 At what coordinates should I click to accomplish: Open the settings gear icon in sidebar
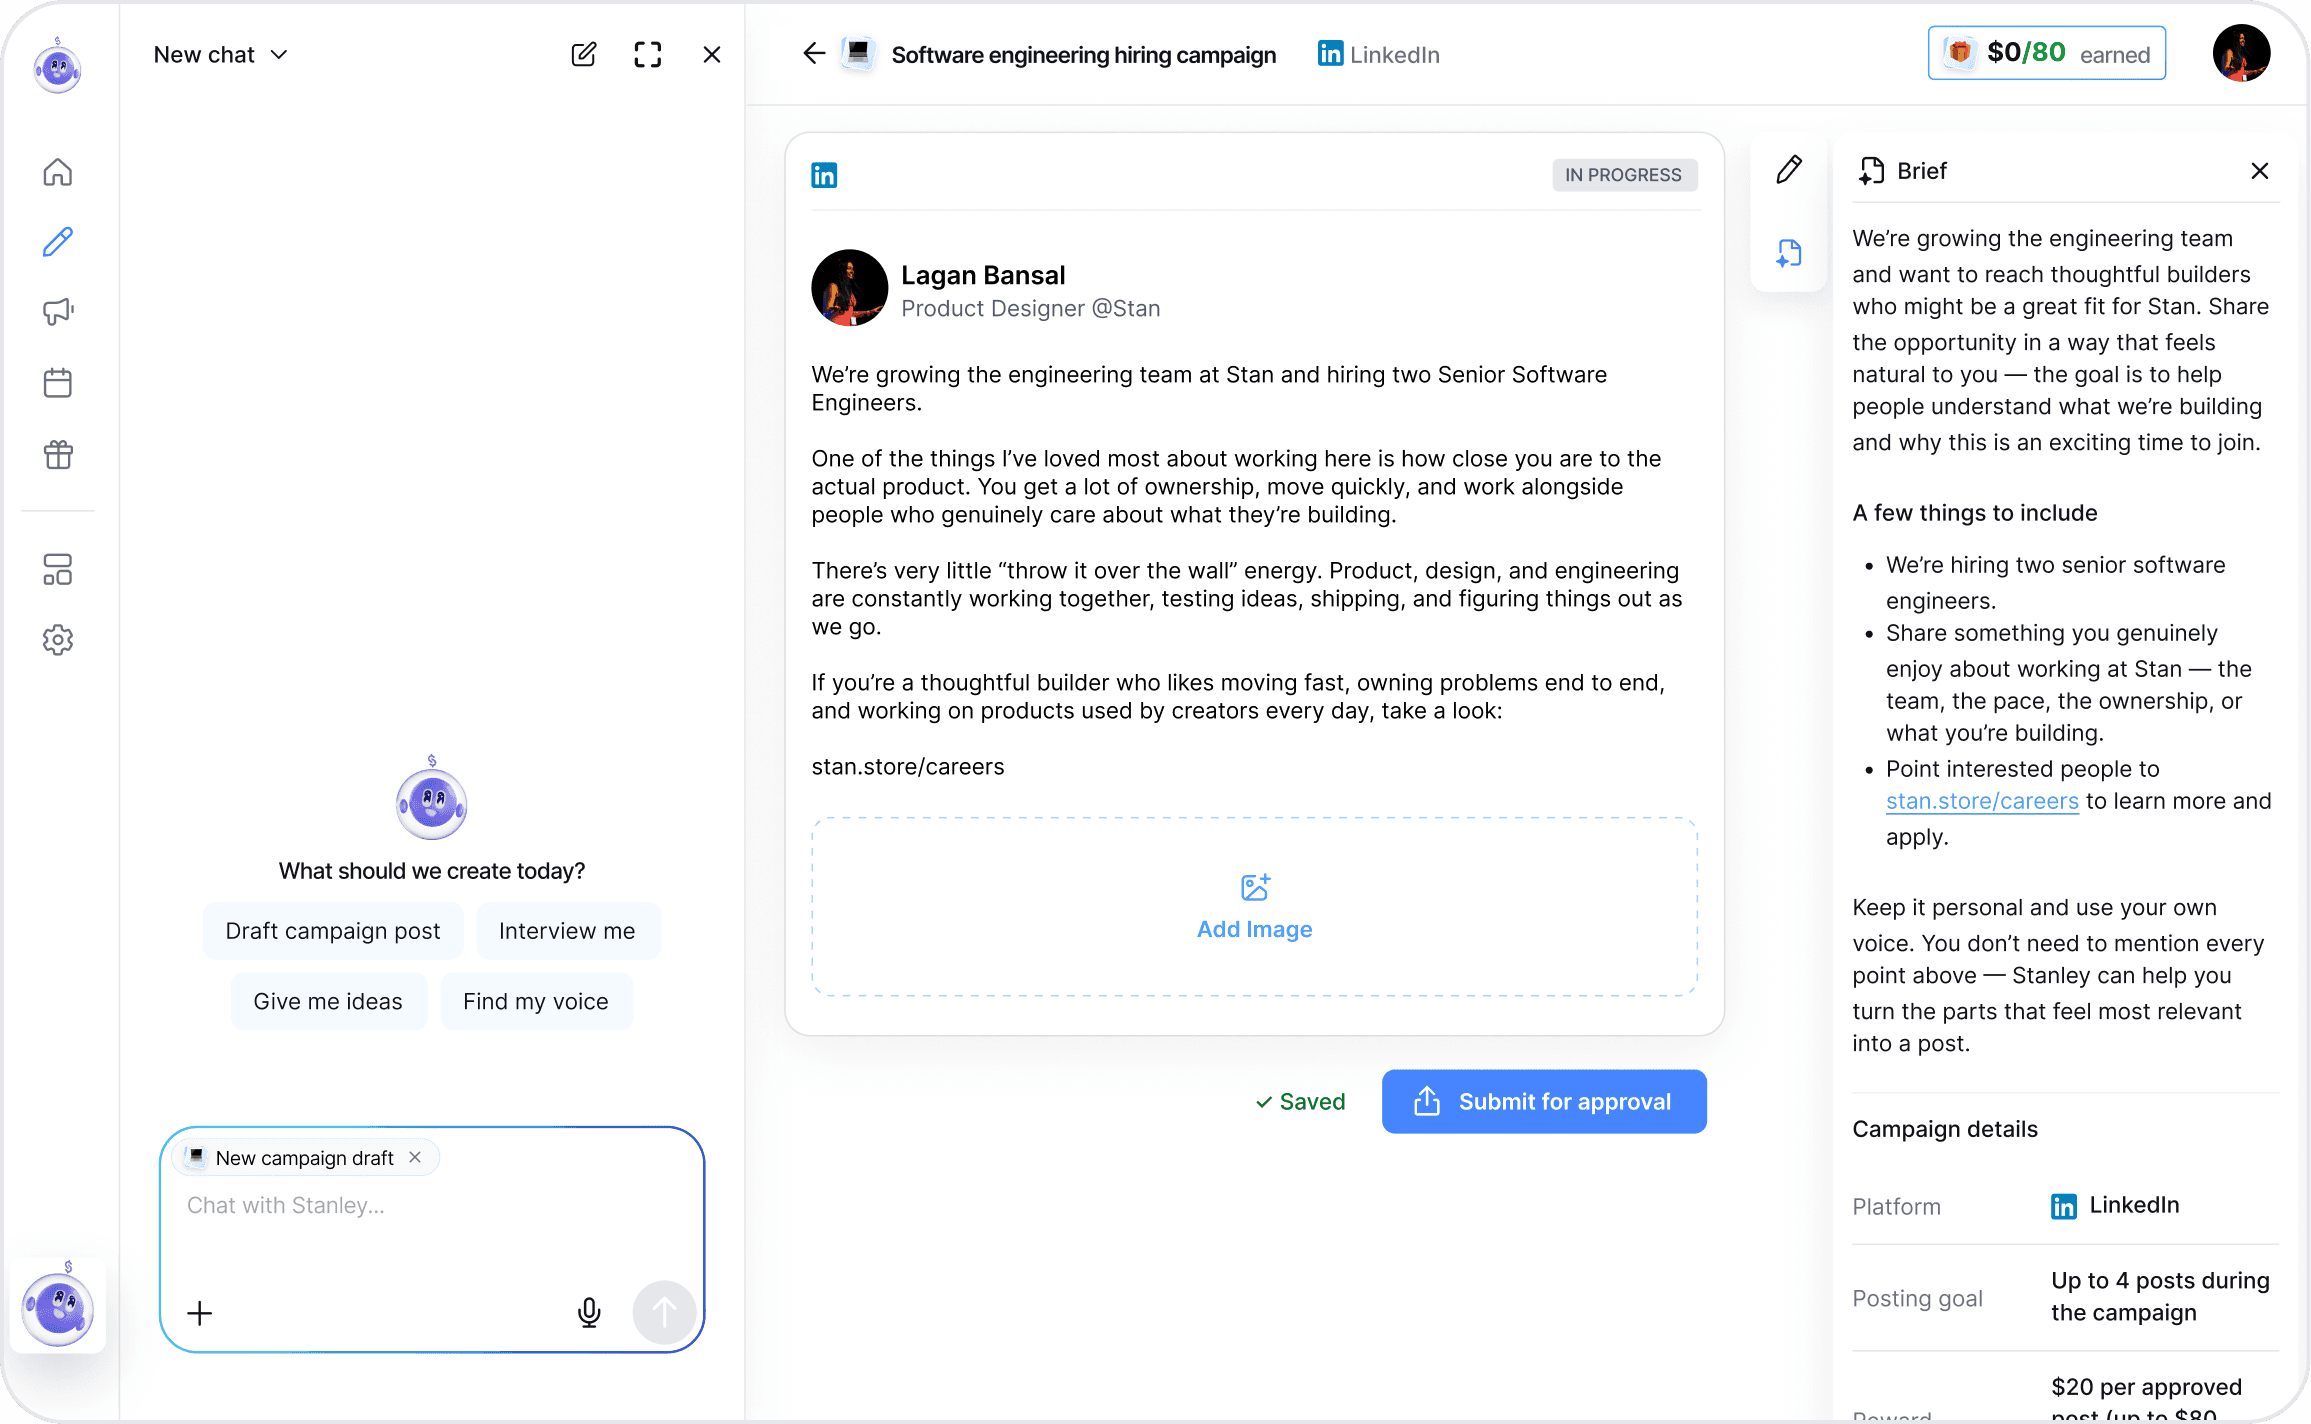(58, 640)
